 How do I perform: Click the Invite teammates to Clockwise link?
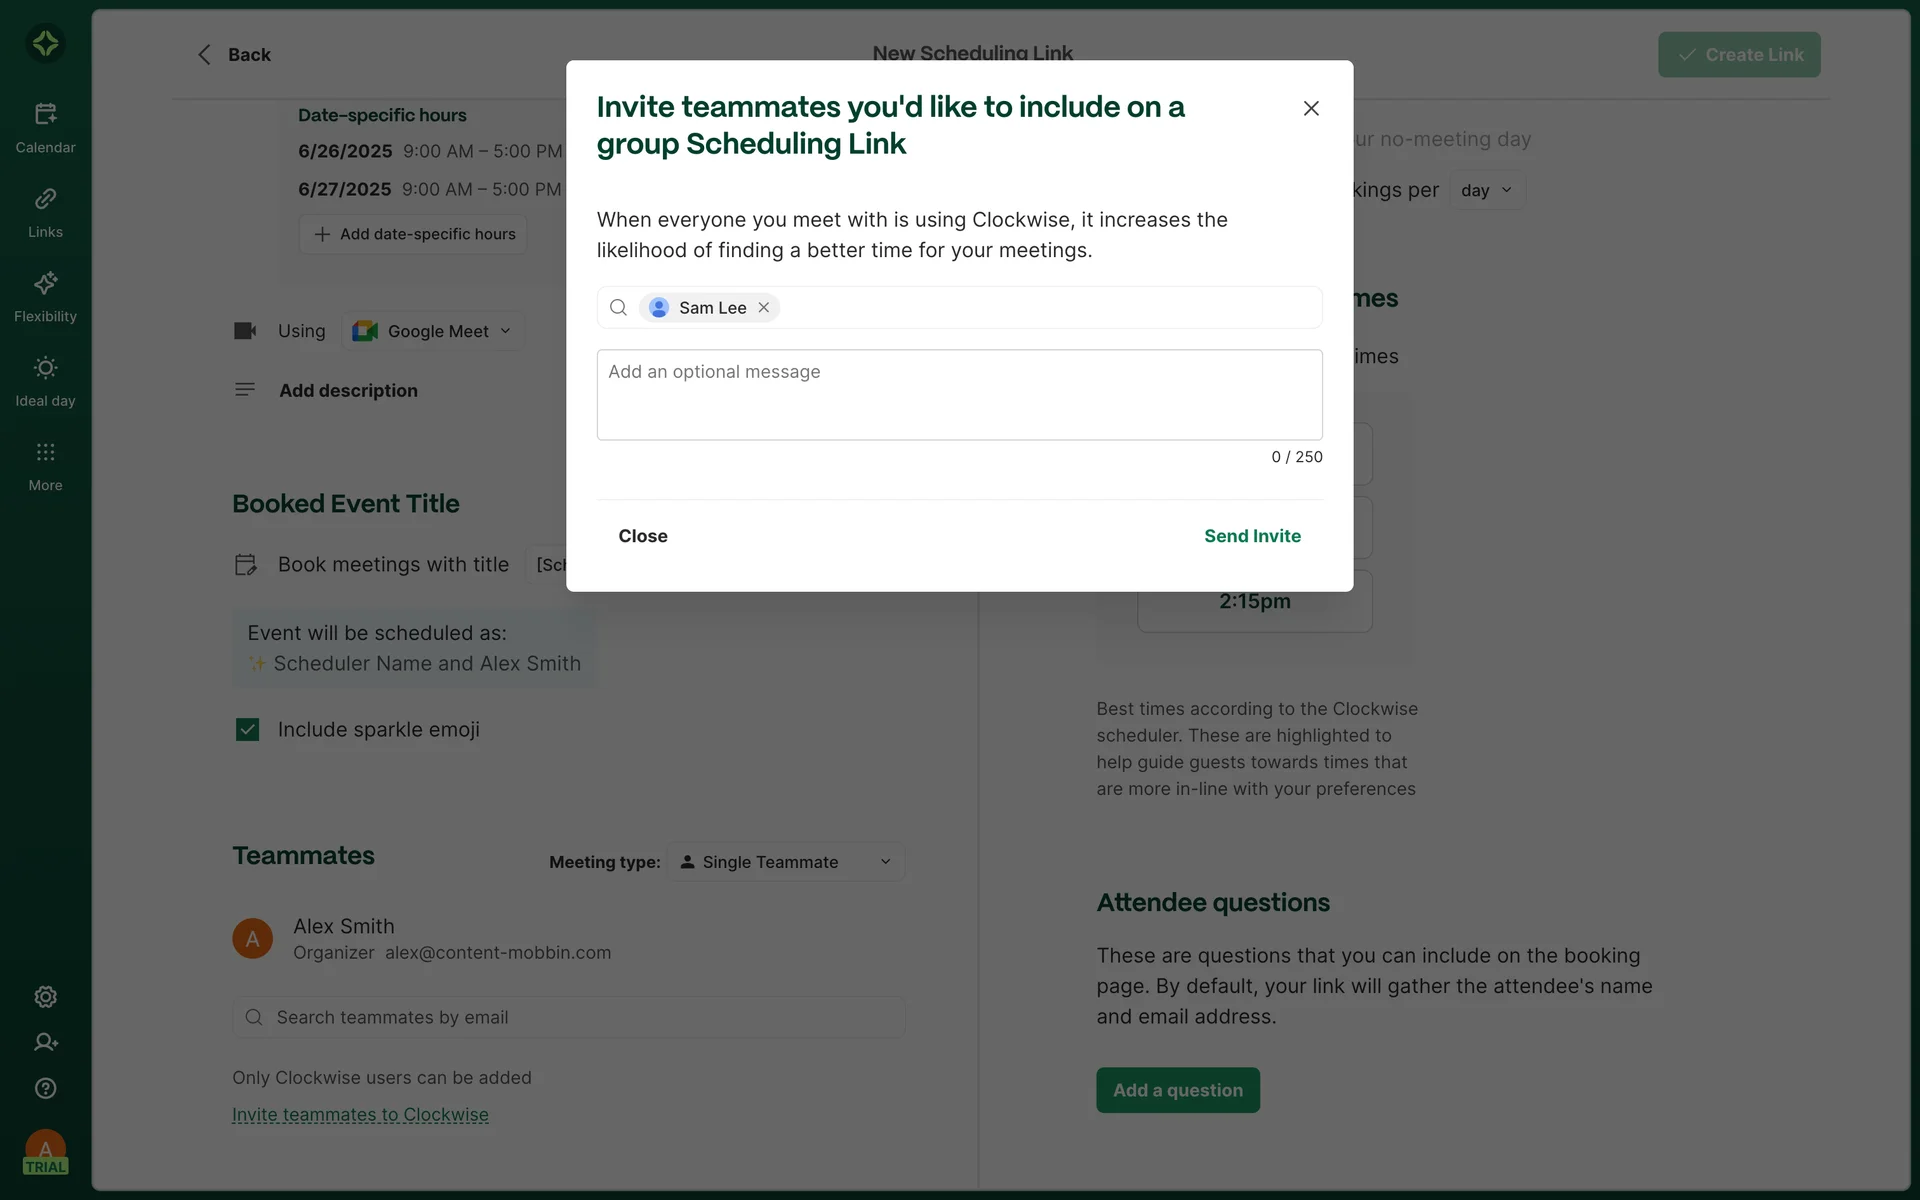click(360, 1115)
